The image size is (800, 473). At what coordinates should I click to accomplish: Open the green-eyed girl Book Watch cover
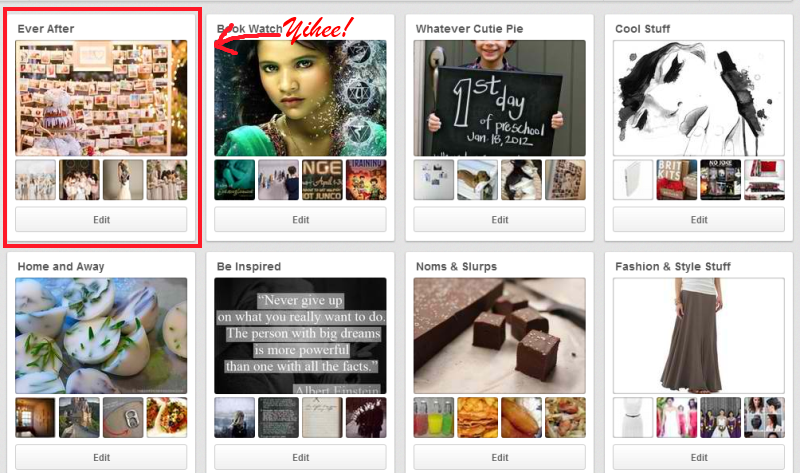[x=300, y=98]
